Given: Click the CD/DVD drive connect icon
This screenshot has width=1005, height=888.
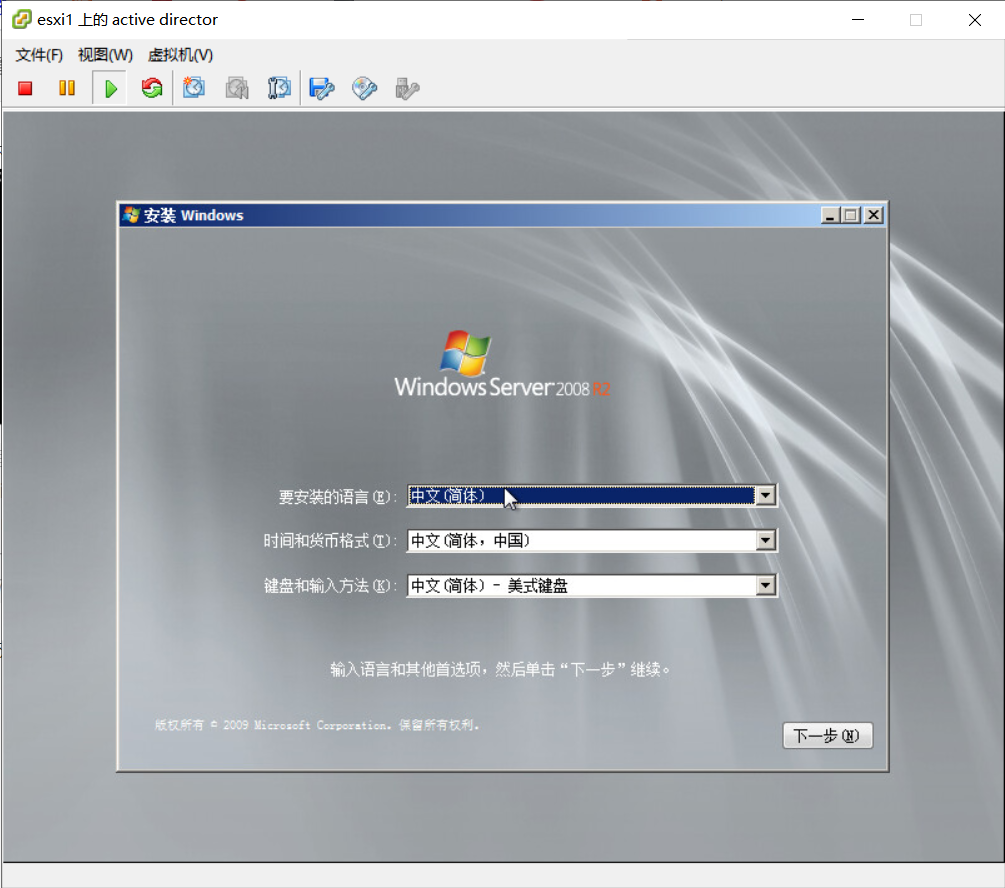Looking at the screenshot, I should click(364, 88).
